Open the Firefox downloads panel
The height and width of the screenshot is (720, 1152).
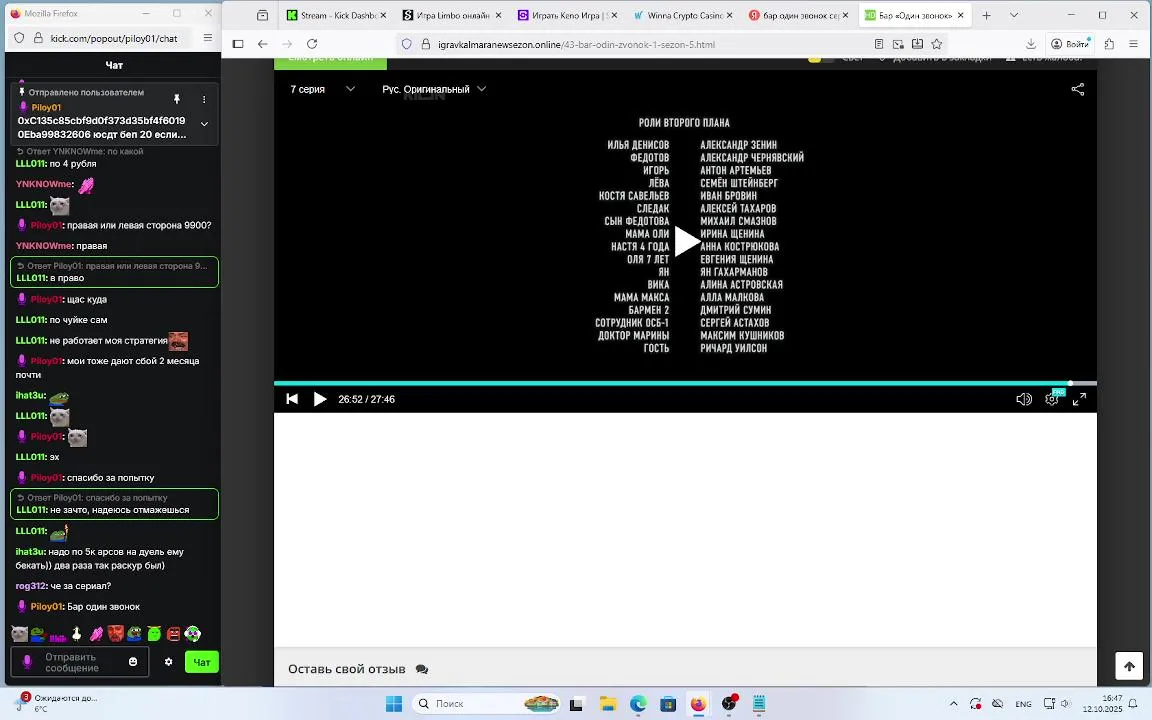[x=1031, y=44]
